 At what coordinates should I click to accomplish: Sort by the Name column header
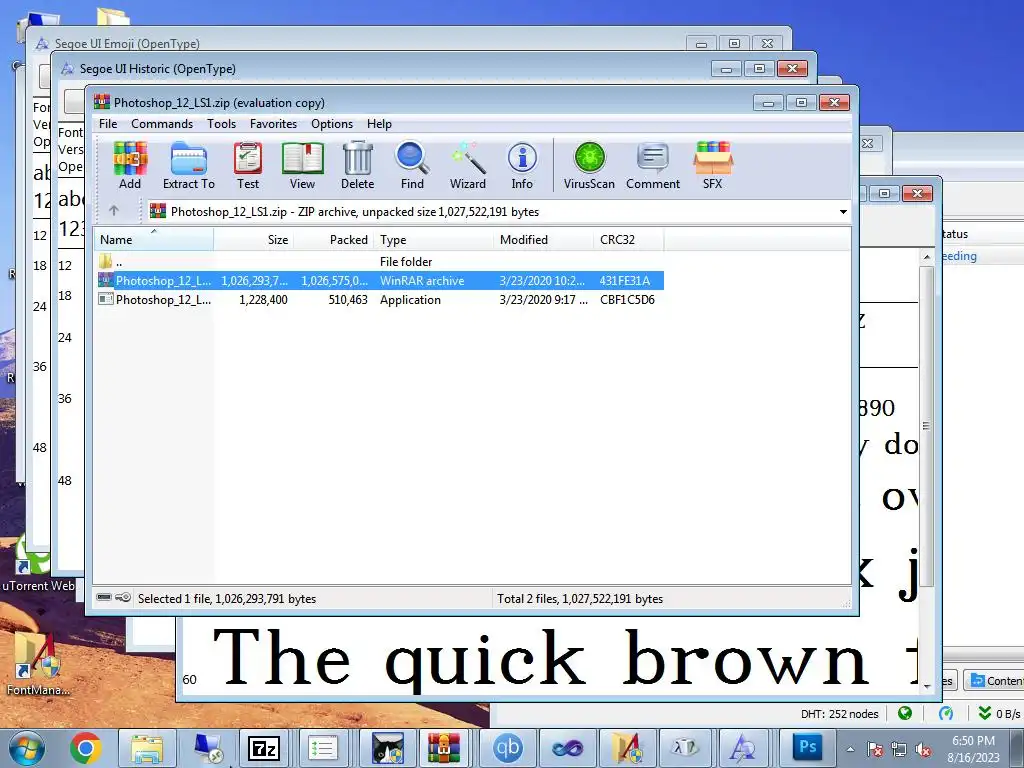point(153,240)
